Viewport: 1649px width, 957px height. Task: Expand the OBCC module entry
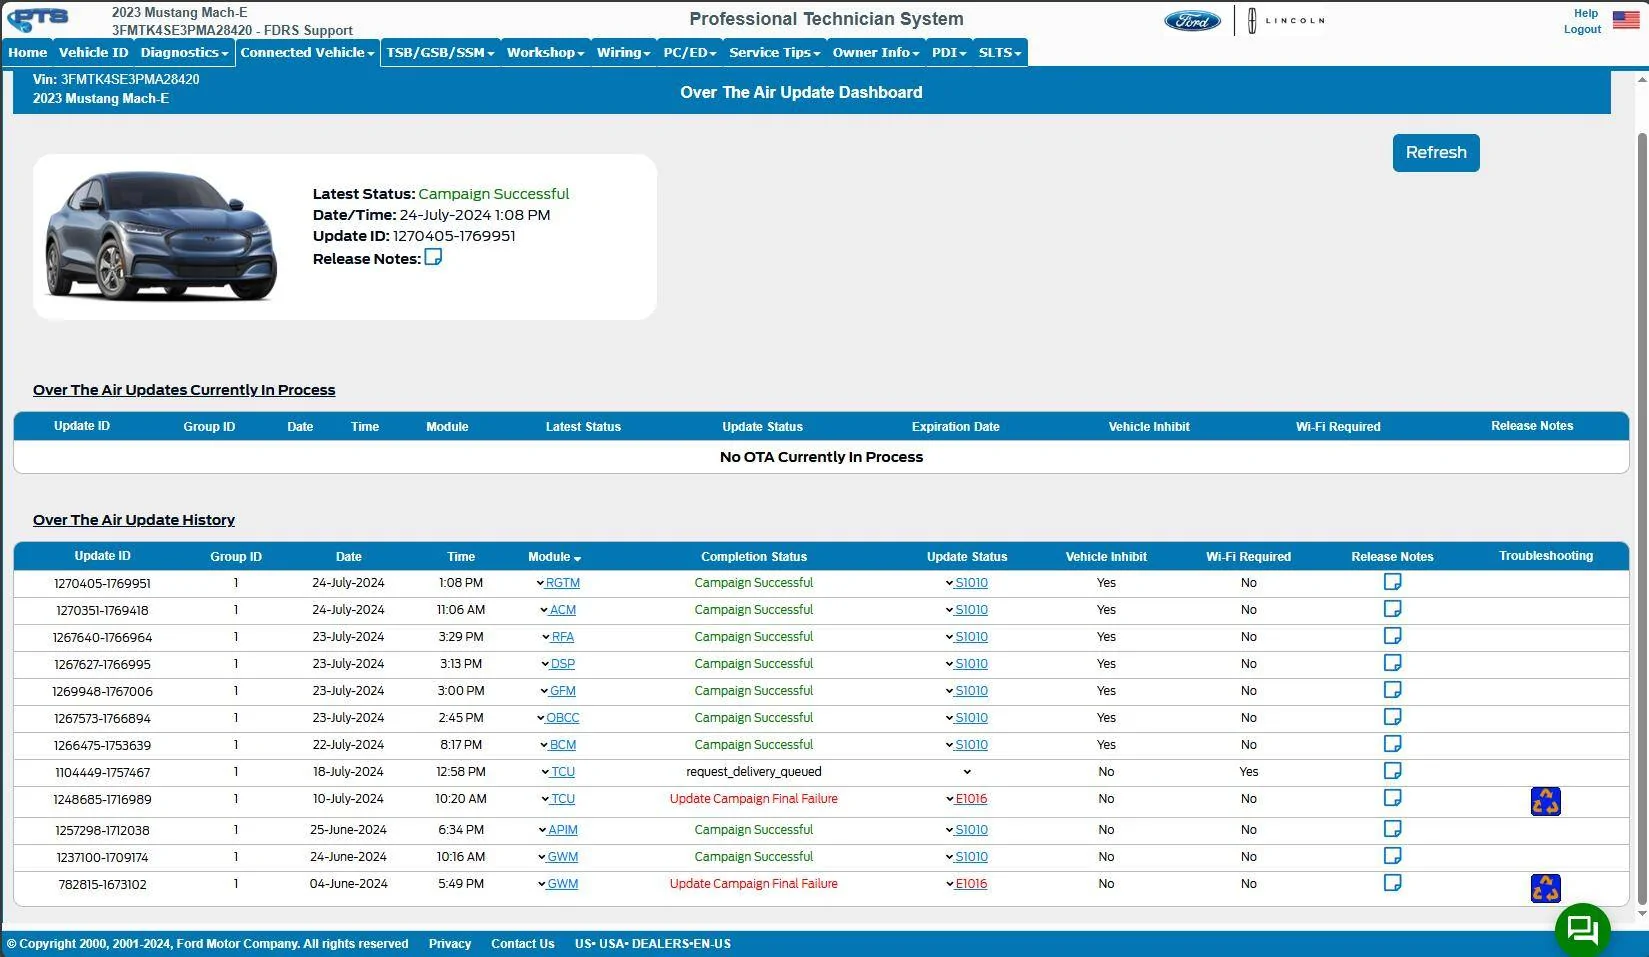(558, 718)
